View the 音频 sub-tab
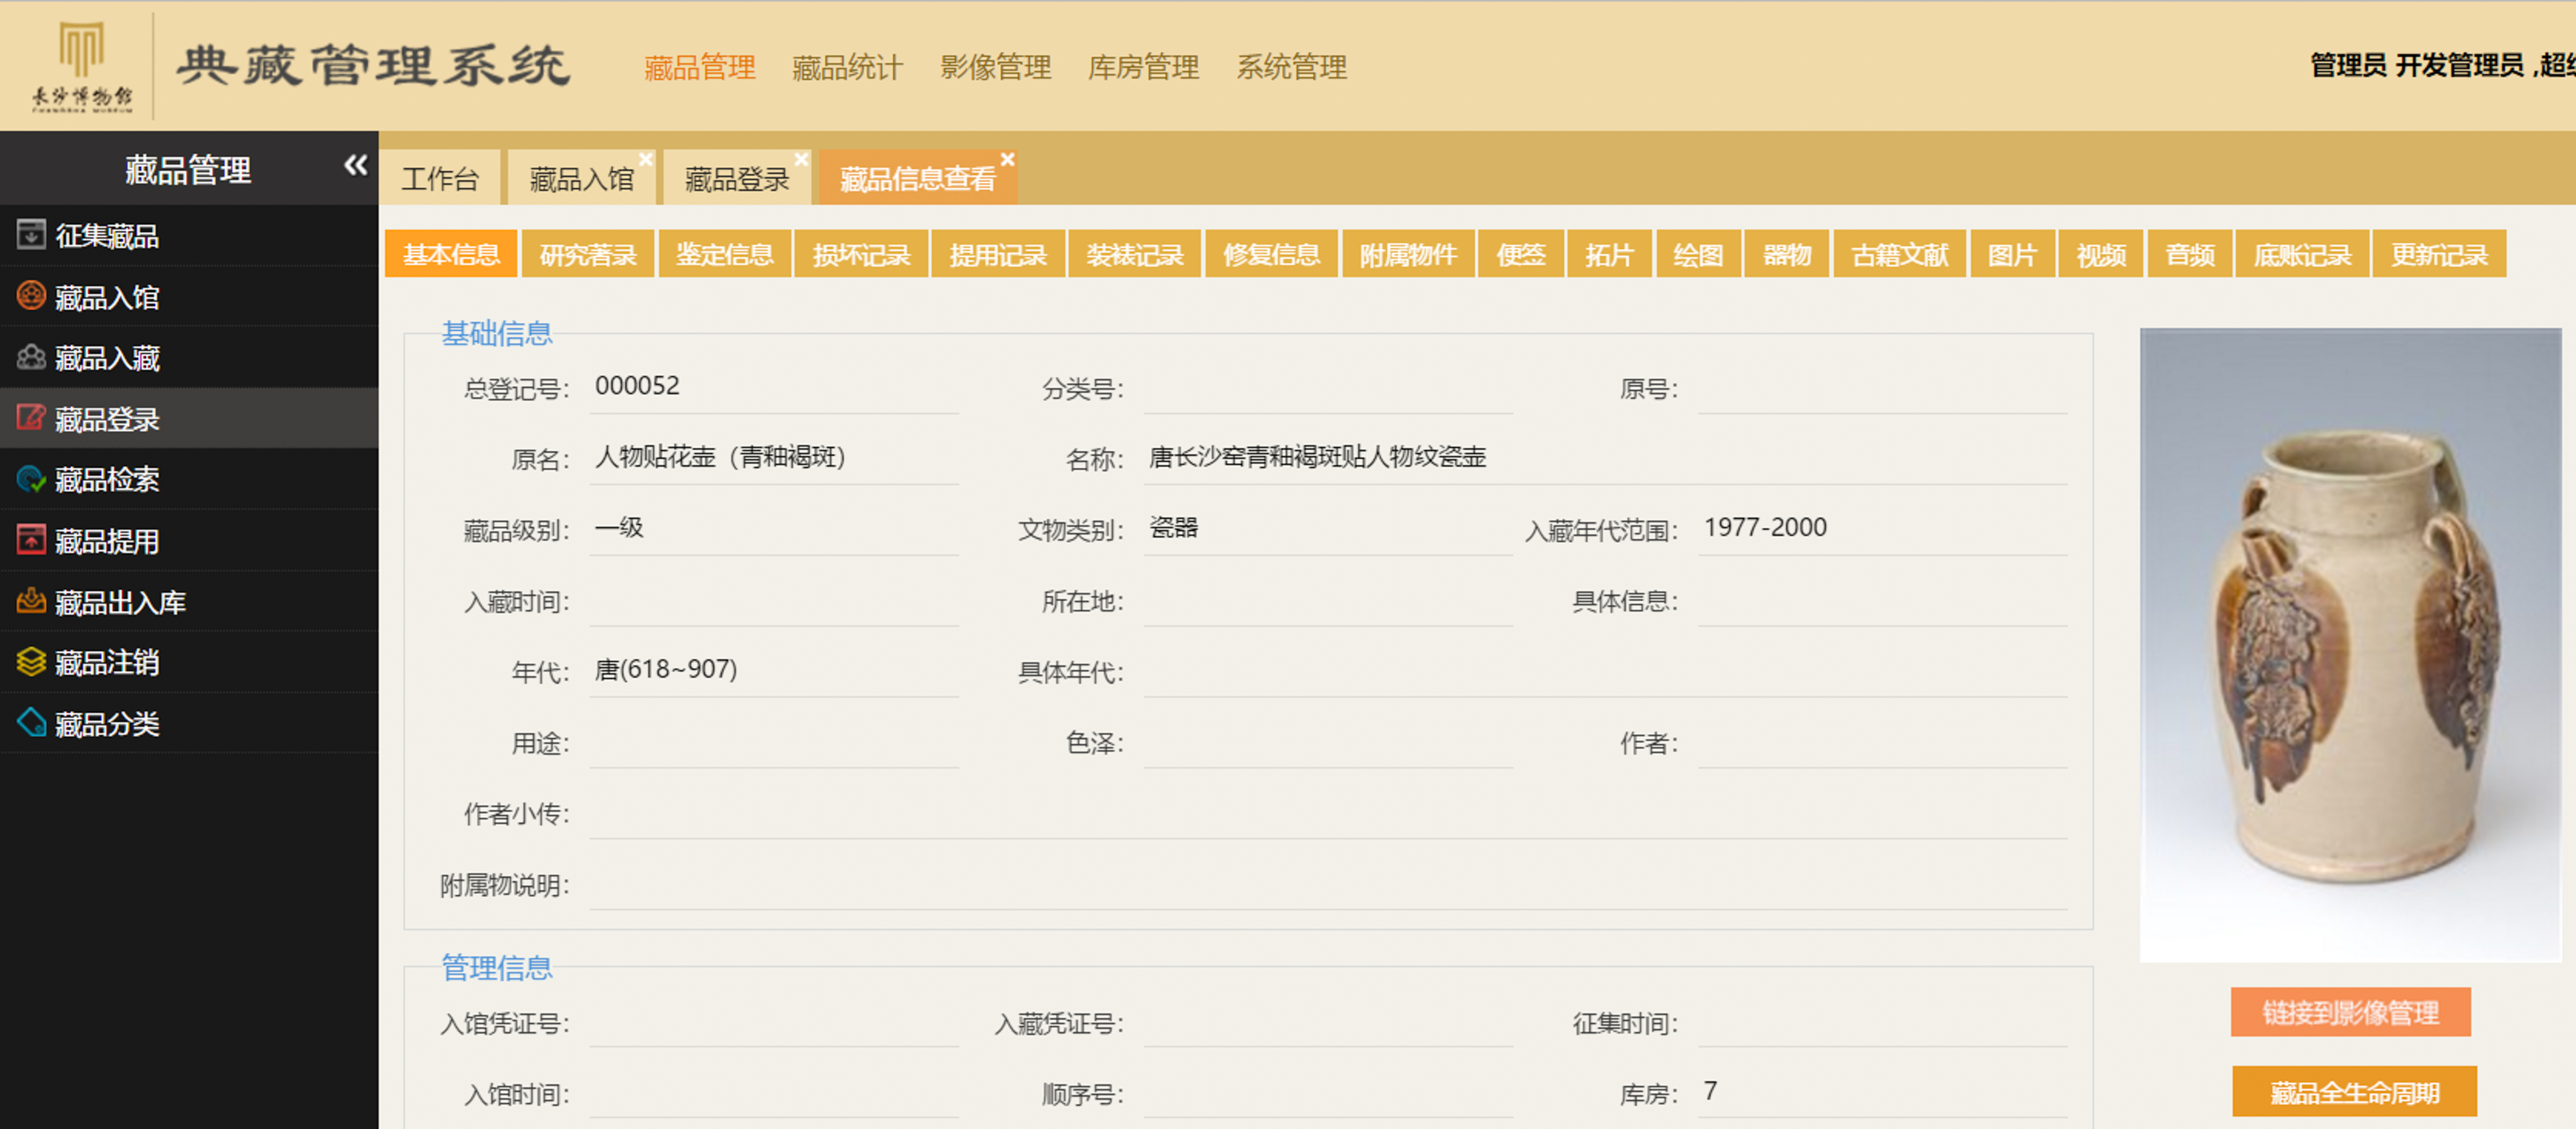The image size is (2576, 1129). click(x=2190, y=254)
